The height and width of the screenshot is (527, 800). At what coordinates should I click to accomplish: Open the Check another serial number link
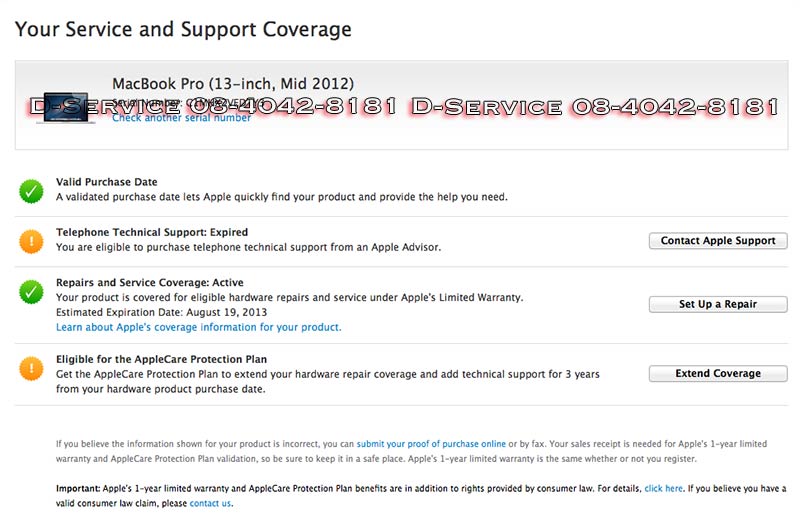coord(181,118)
